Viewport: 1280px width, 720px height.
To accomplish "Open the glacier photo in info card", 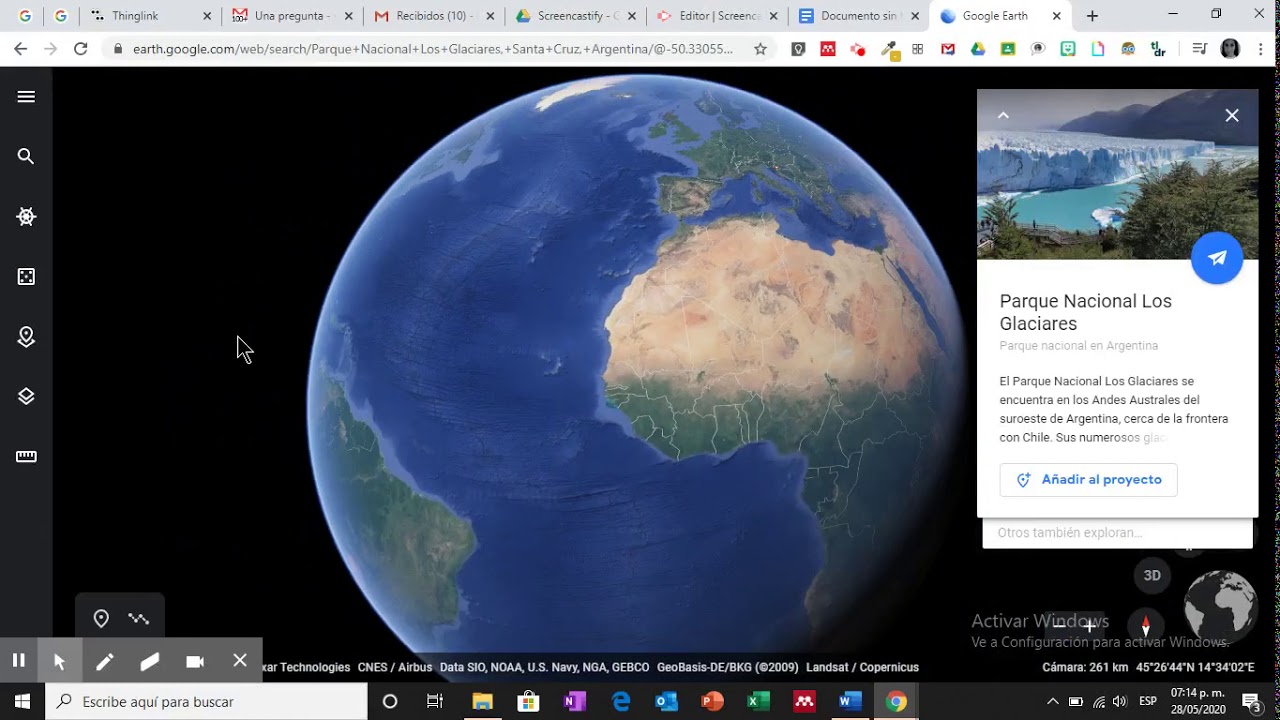I will pyautogui.click(x=1117, y=175).
